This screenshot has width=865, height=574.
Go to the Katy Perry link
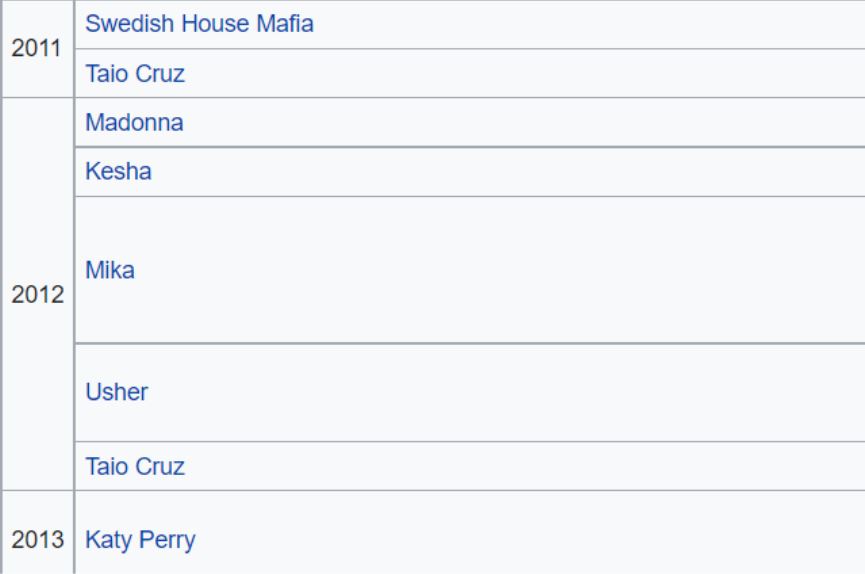point(140,540)
